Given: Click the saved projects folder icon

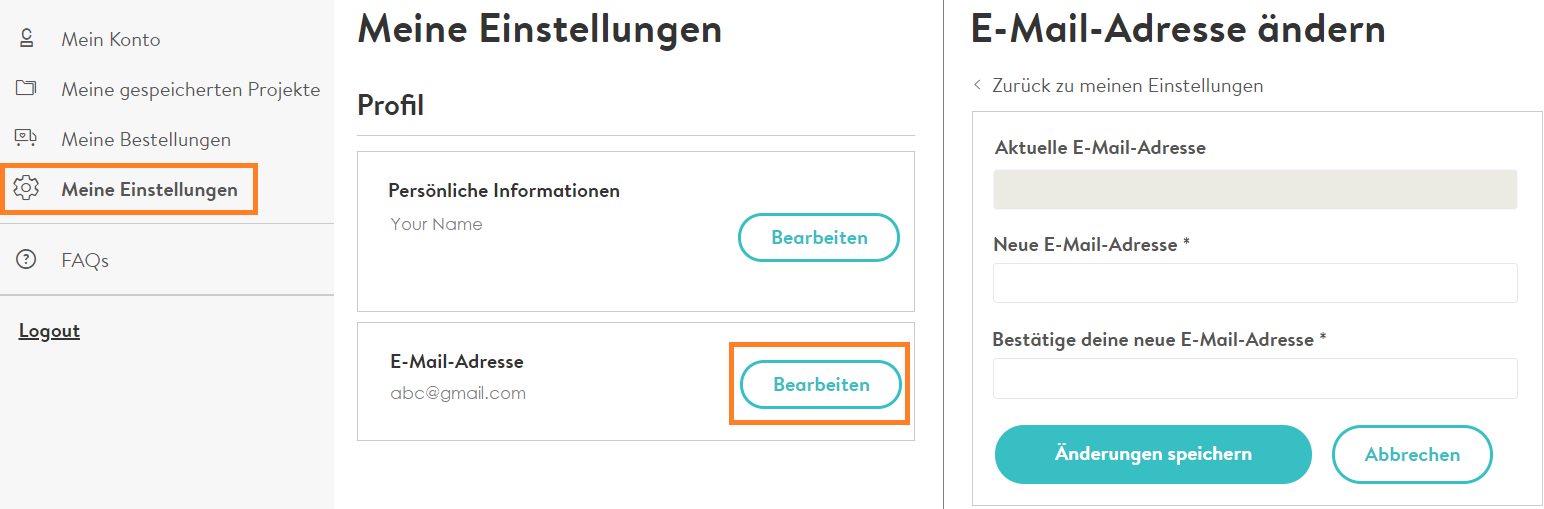Looking at the screenshot, I should pyautogui.click(x=26, y=89).
